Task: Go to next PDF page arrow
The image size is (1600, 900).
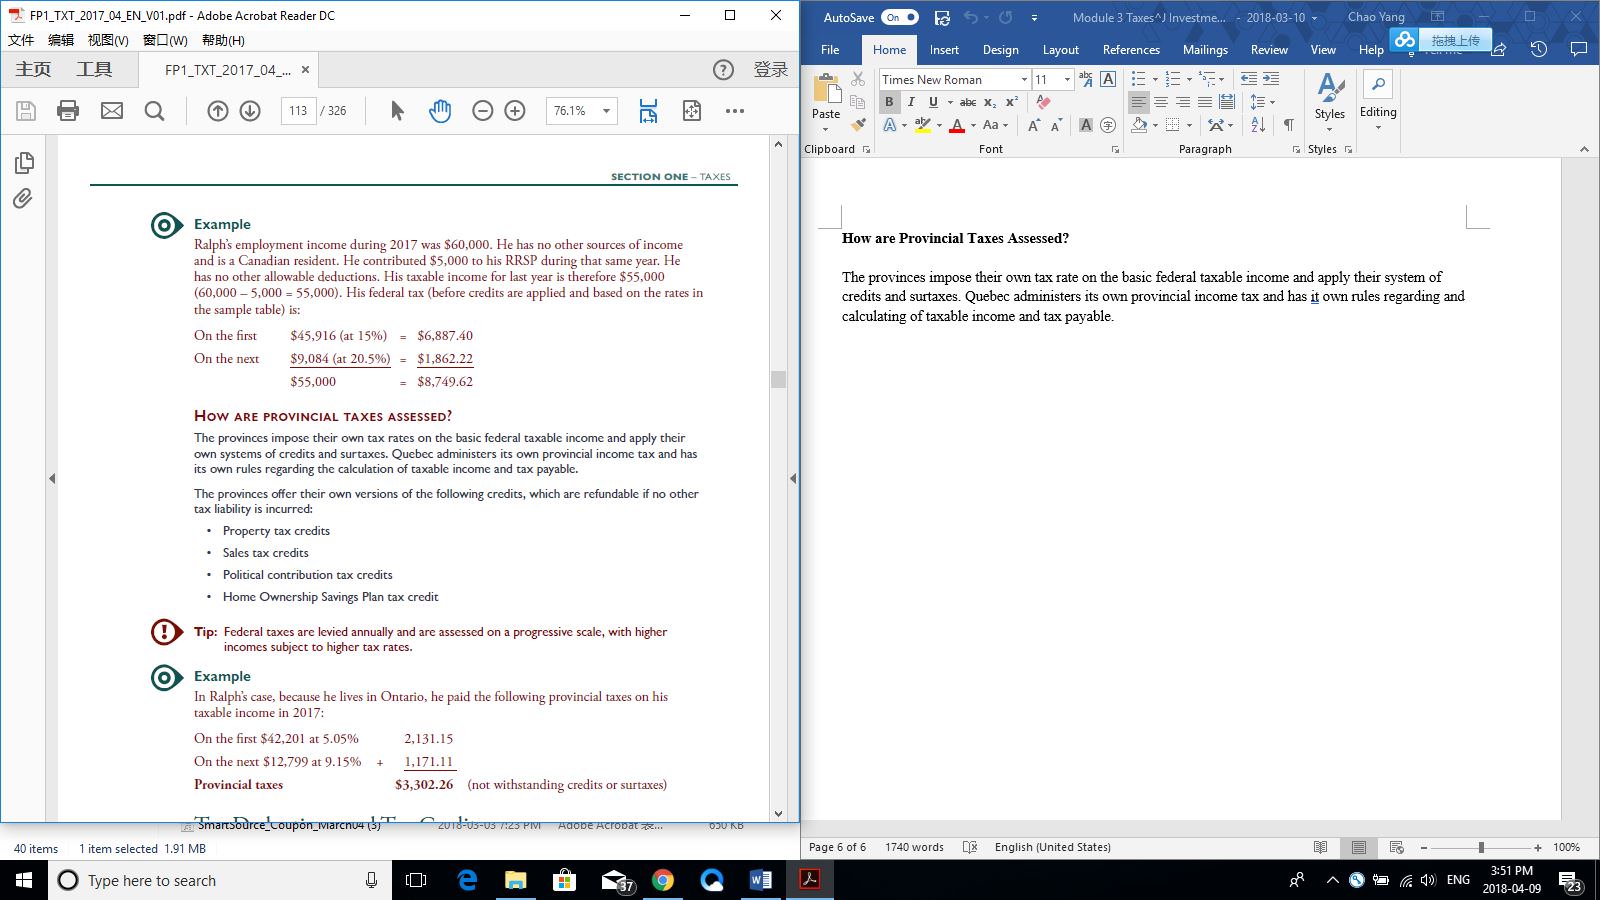Action: coord(250,111)
